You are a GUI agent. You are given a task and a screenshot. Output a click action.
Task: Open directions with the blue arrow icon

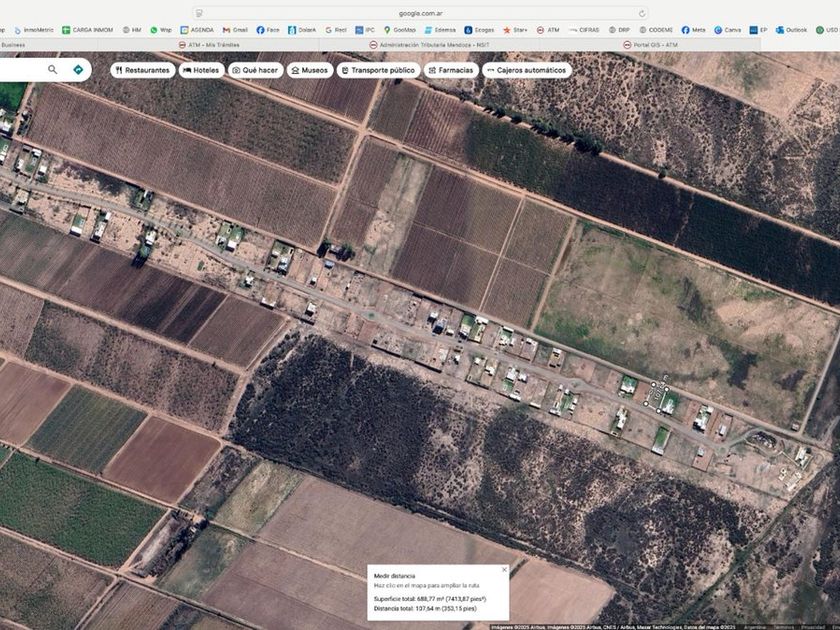[x=78, y=70]
